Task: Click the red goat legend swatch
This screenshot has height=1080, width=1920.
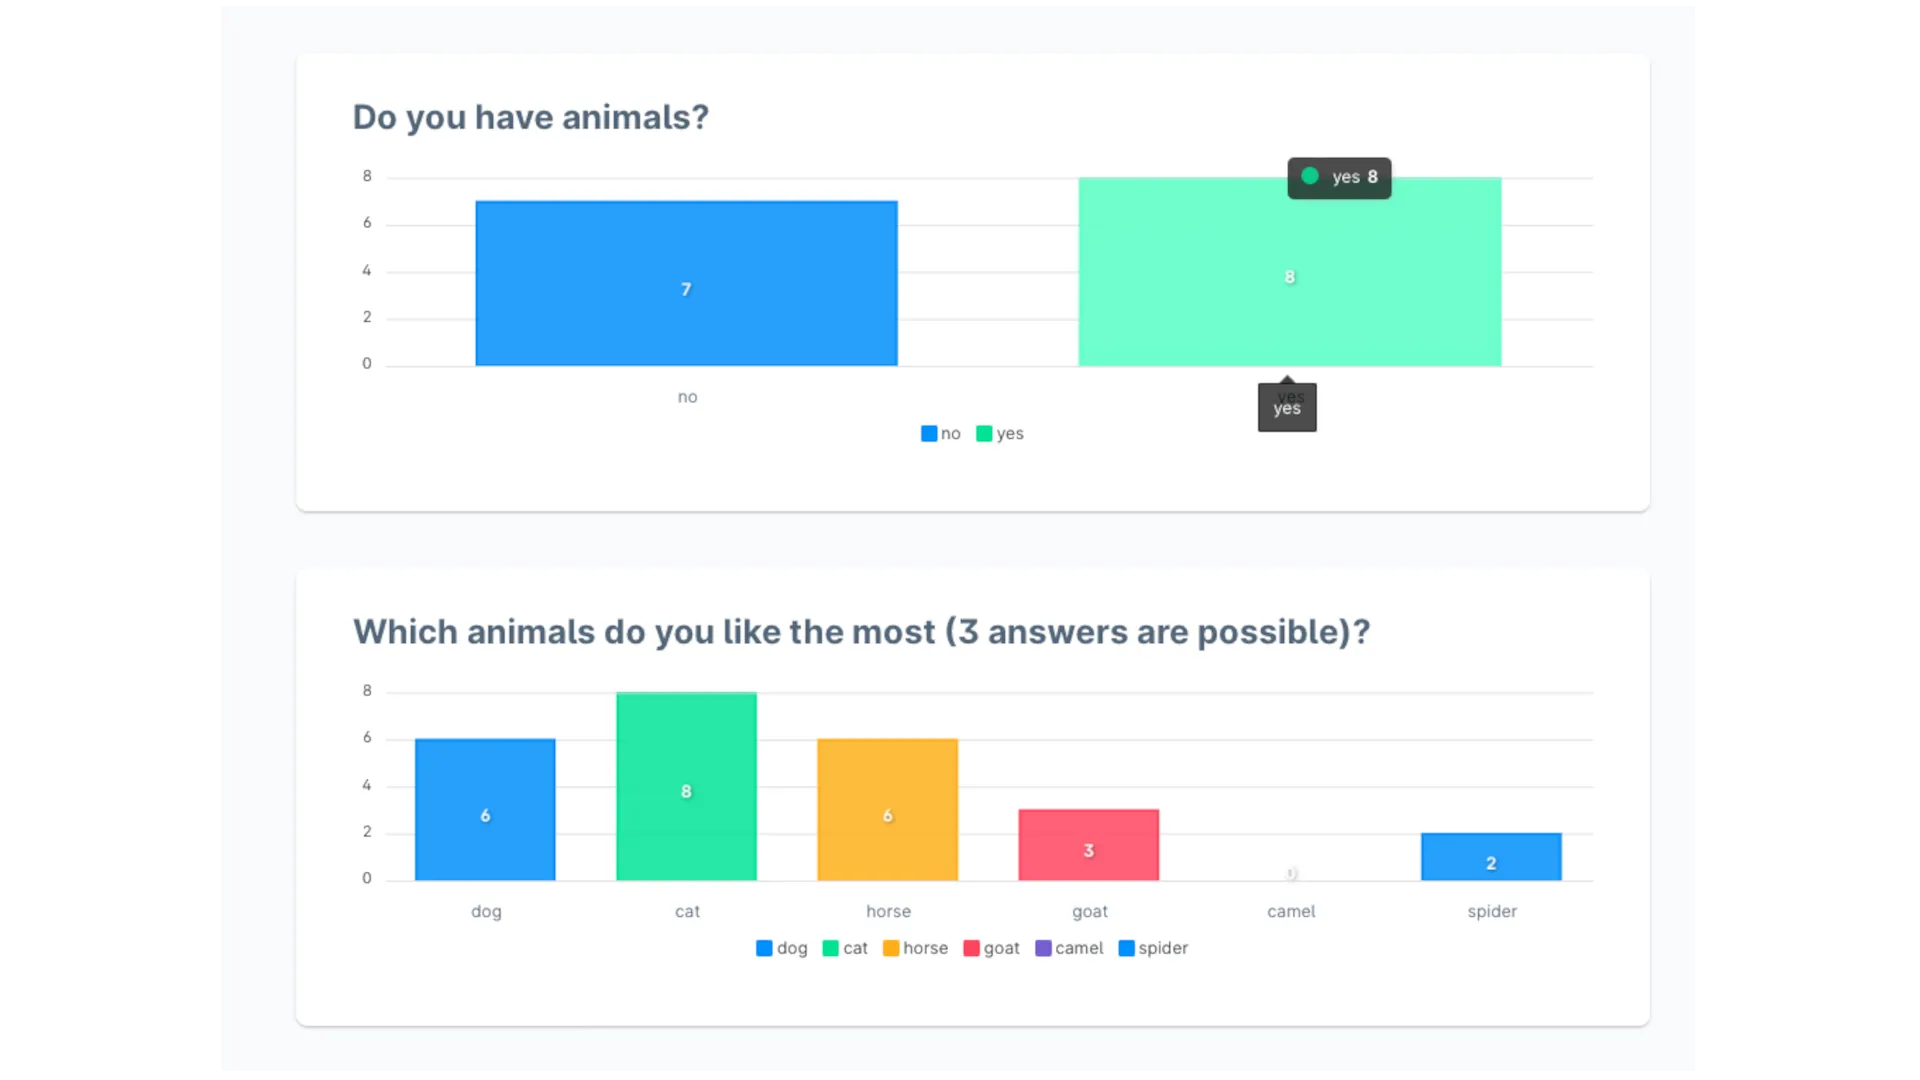Action: [x=971, y=948]
